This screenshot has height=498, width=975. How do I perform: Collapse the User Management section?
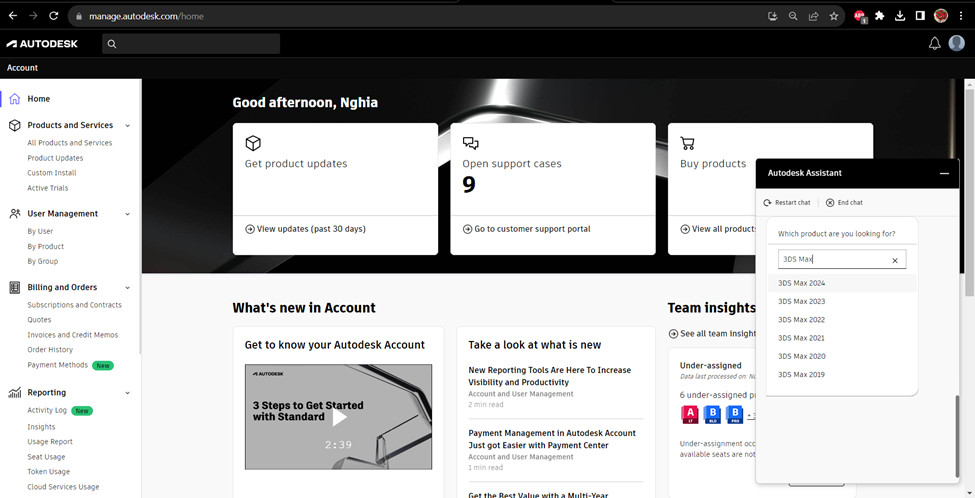pyautogui.click(x=127, y=214)
